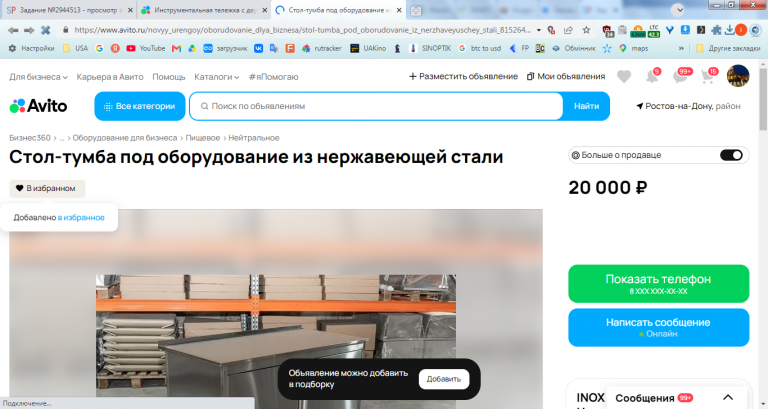Expand the 'Каталоги' menu
Screen dimensions: 768x409
tap(216, 77)
